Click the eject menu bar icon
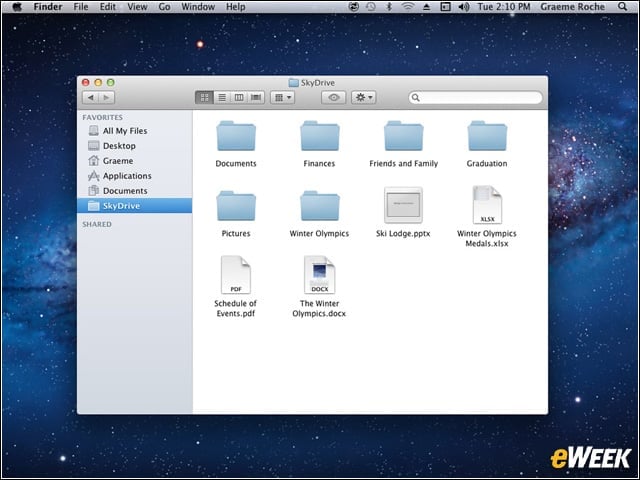Viewport: 640px width, 480px height. coord(426,7)
